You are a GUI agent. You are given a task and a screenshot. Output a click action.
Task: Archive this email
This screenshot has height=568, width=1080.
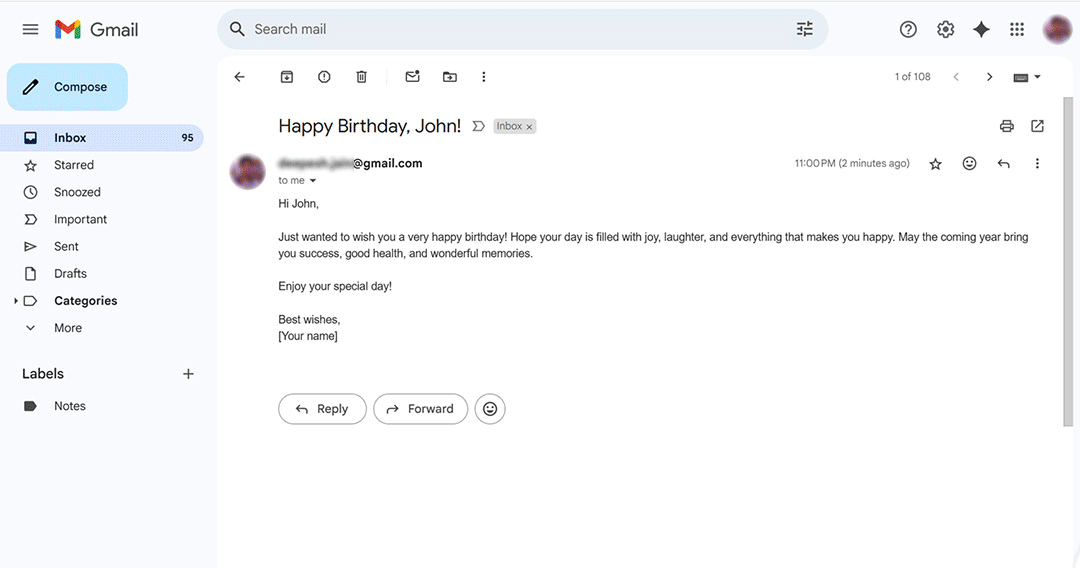point(287,76)
